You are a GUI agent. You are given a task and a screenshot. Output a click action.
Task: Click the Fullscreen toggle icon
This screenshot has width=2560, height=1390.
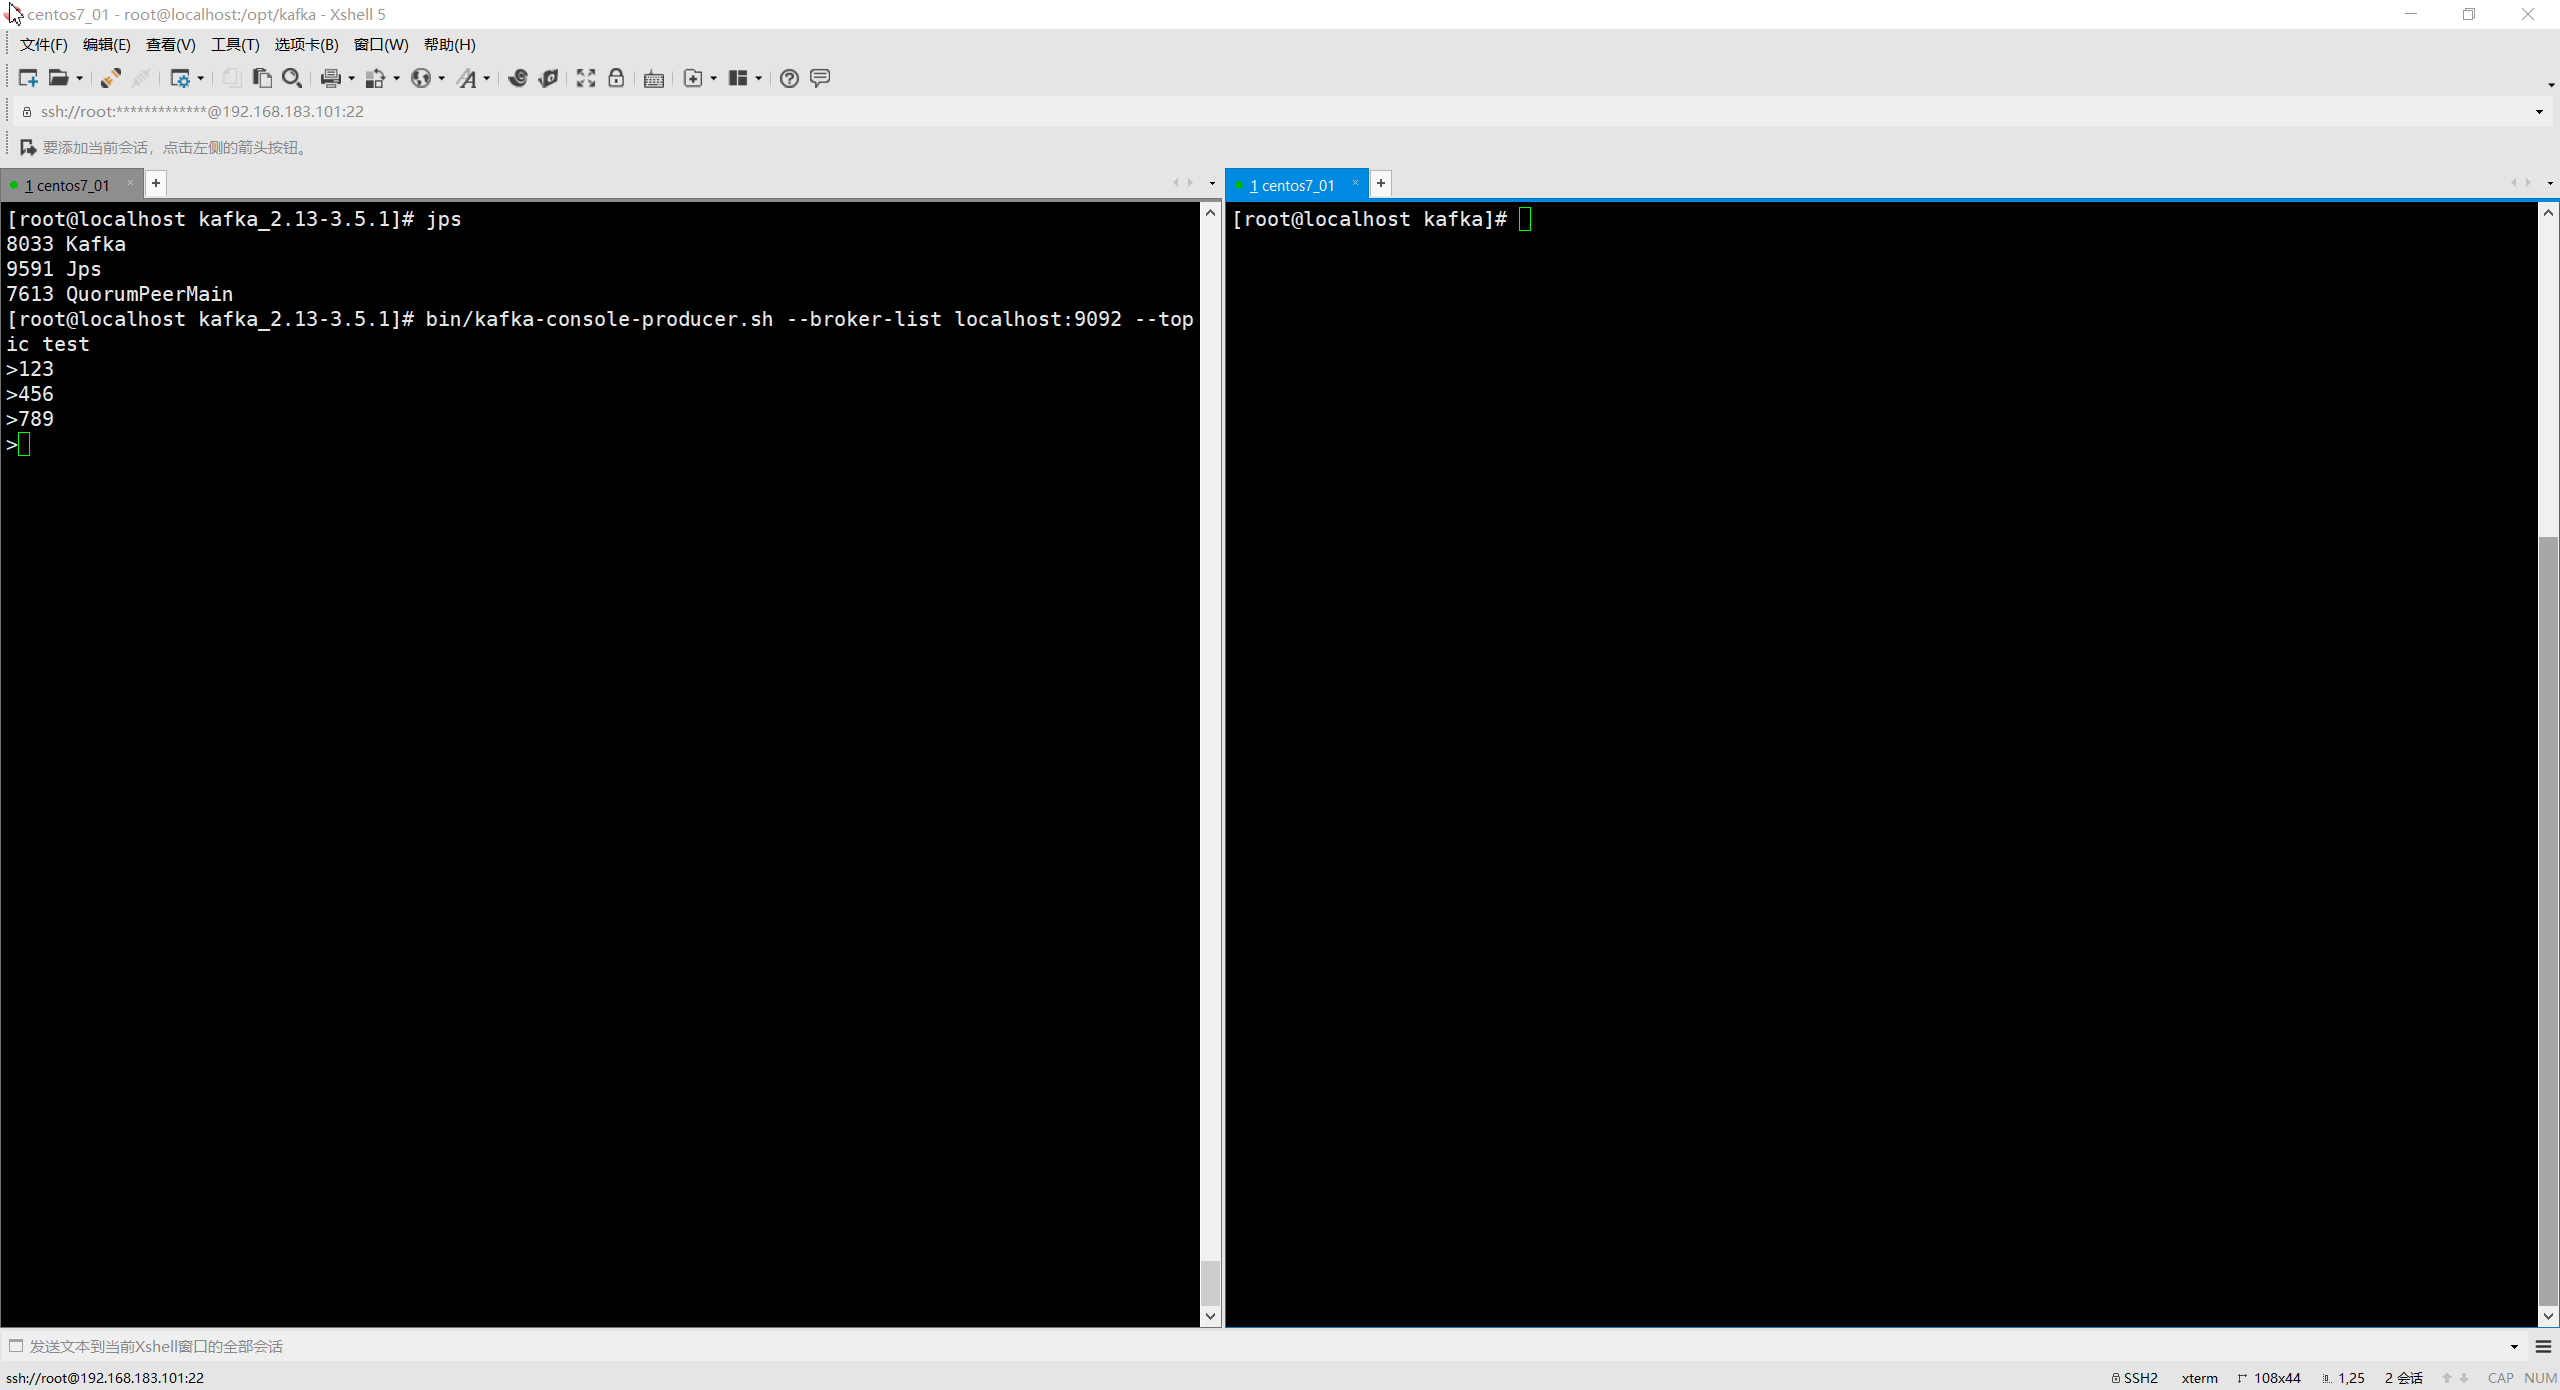coord(586,78)
